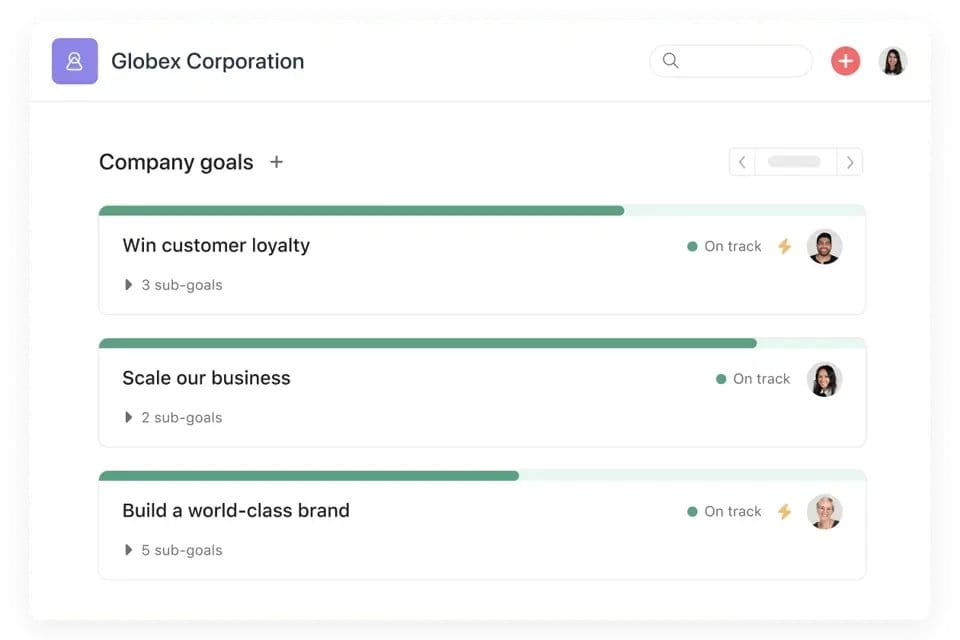Click lightning bolt icon on Win customer loyalty

[x=785, y=246]
